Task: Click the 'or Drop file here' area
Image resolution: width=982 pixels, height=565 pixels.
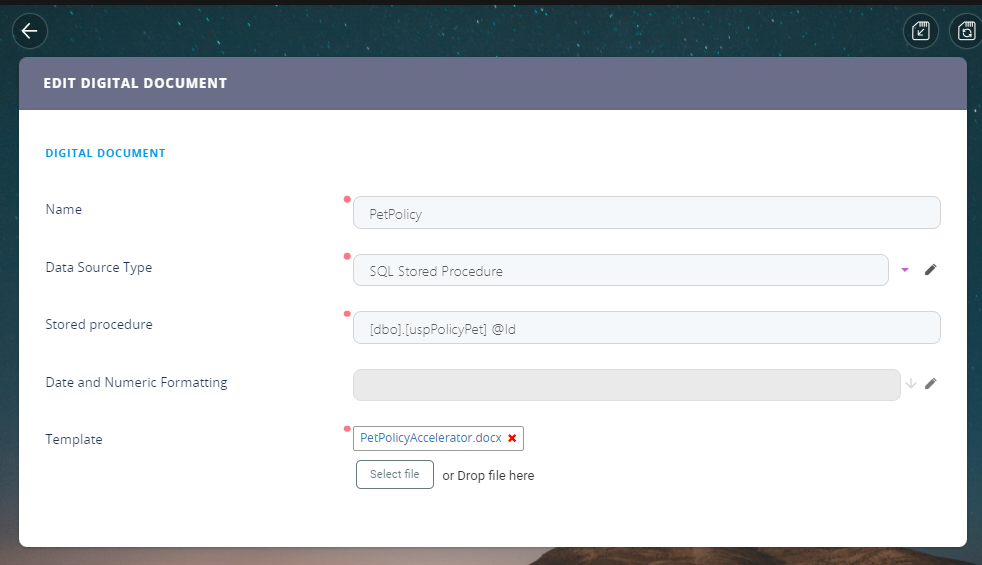Action: (x=488, y=476)
